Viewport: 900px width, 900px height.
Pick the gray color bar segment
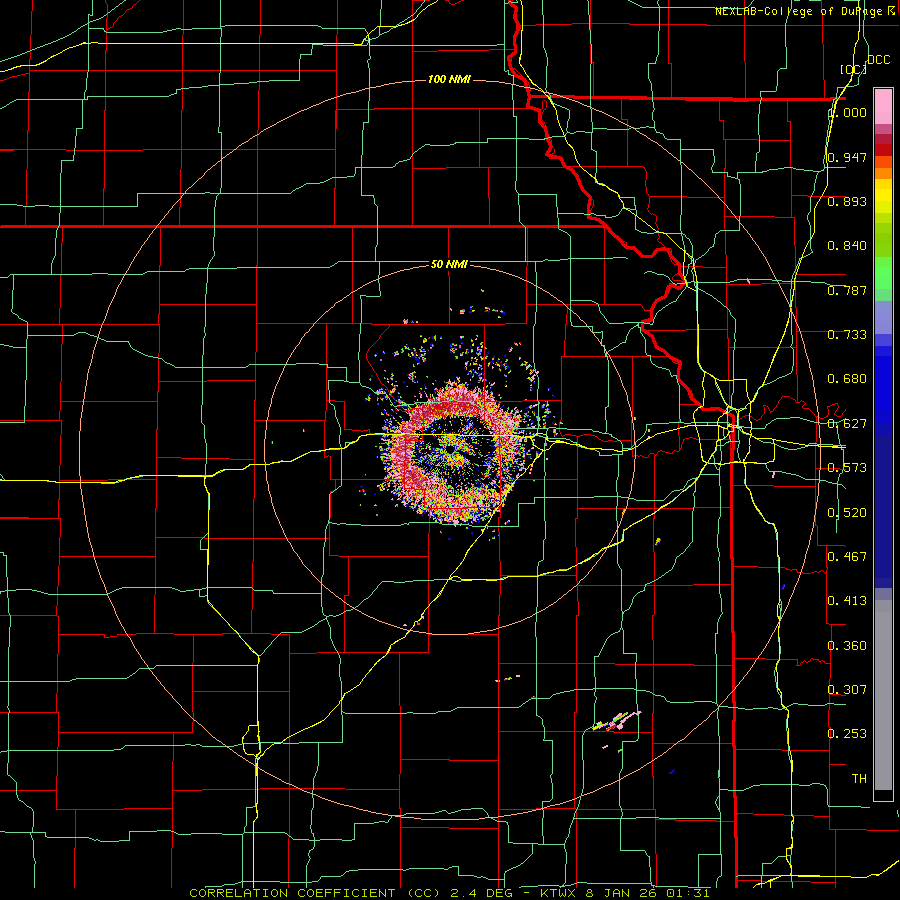(883, 695)
